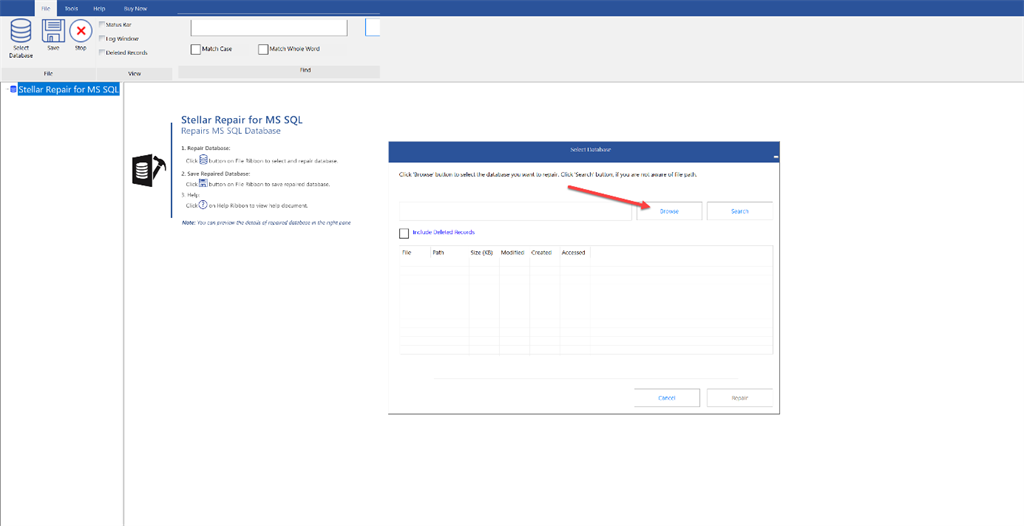Open the Tools ribbon tab
This screenshot has height=526, width=1024.
[x=71, y=8]
